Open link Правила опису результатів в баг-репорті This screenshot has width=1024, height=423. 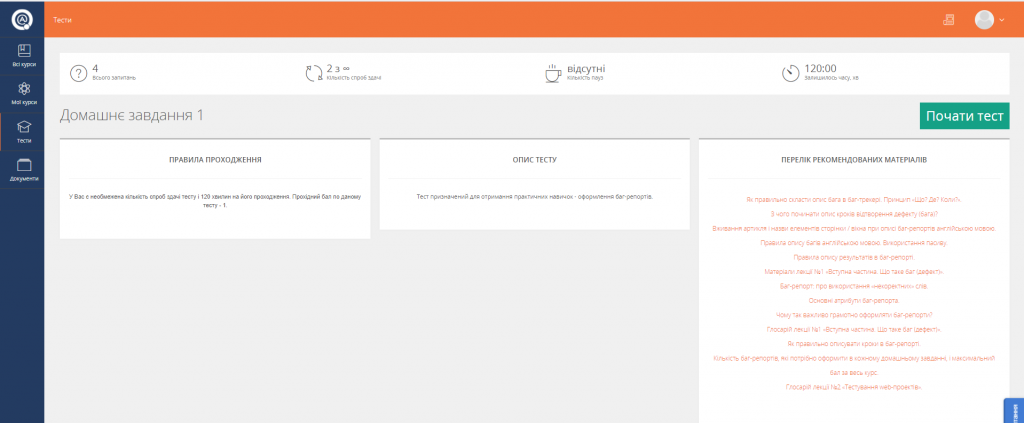(x=854, y=257)
